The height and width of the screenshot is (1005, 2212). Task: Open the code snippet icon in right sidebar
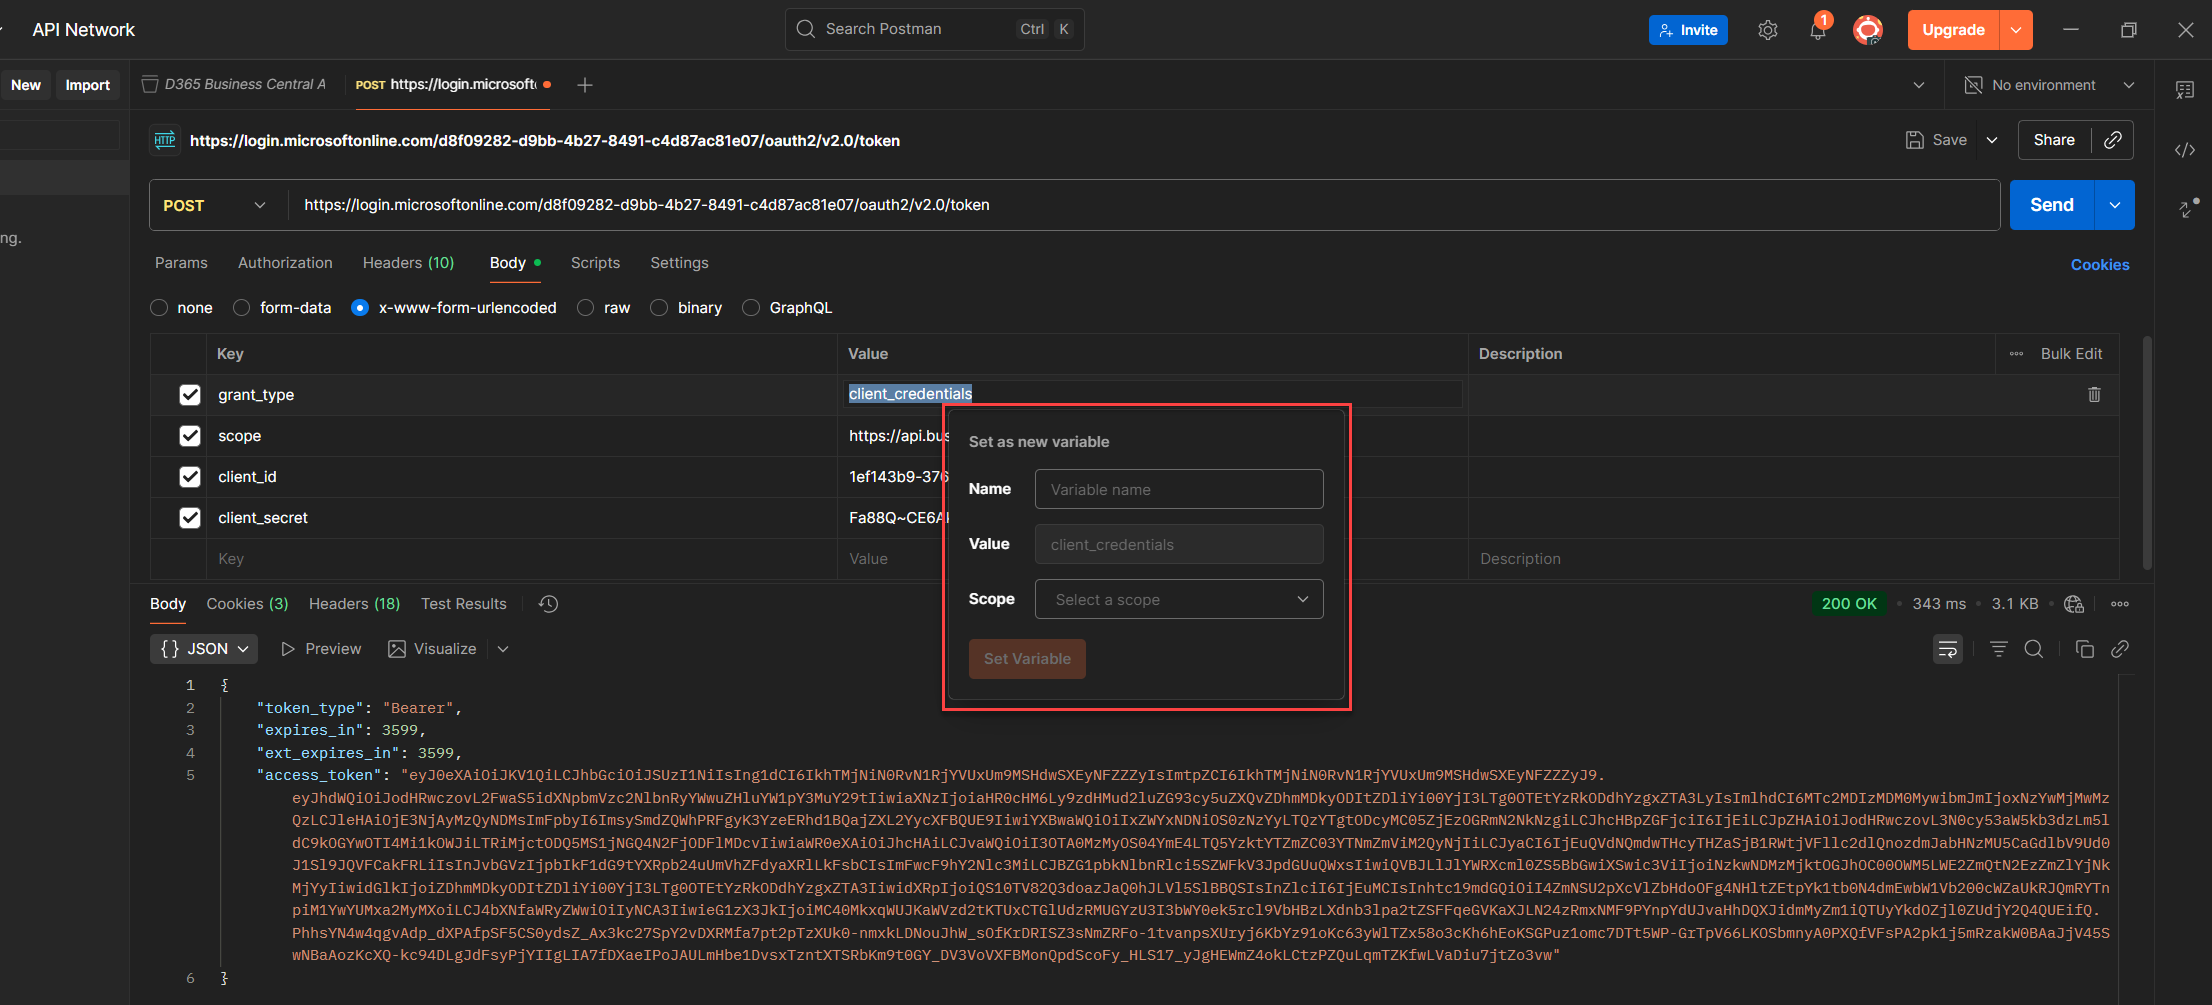(2185, 150)
